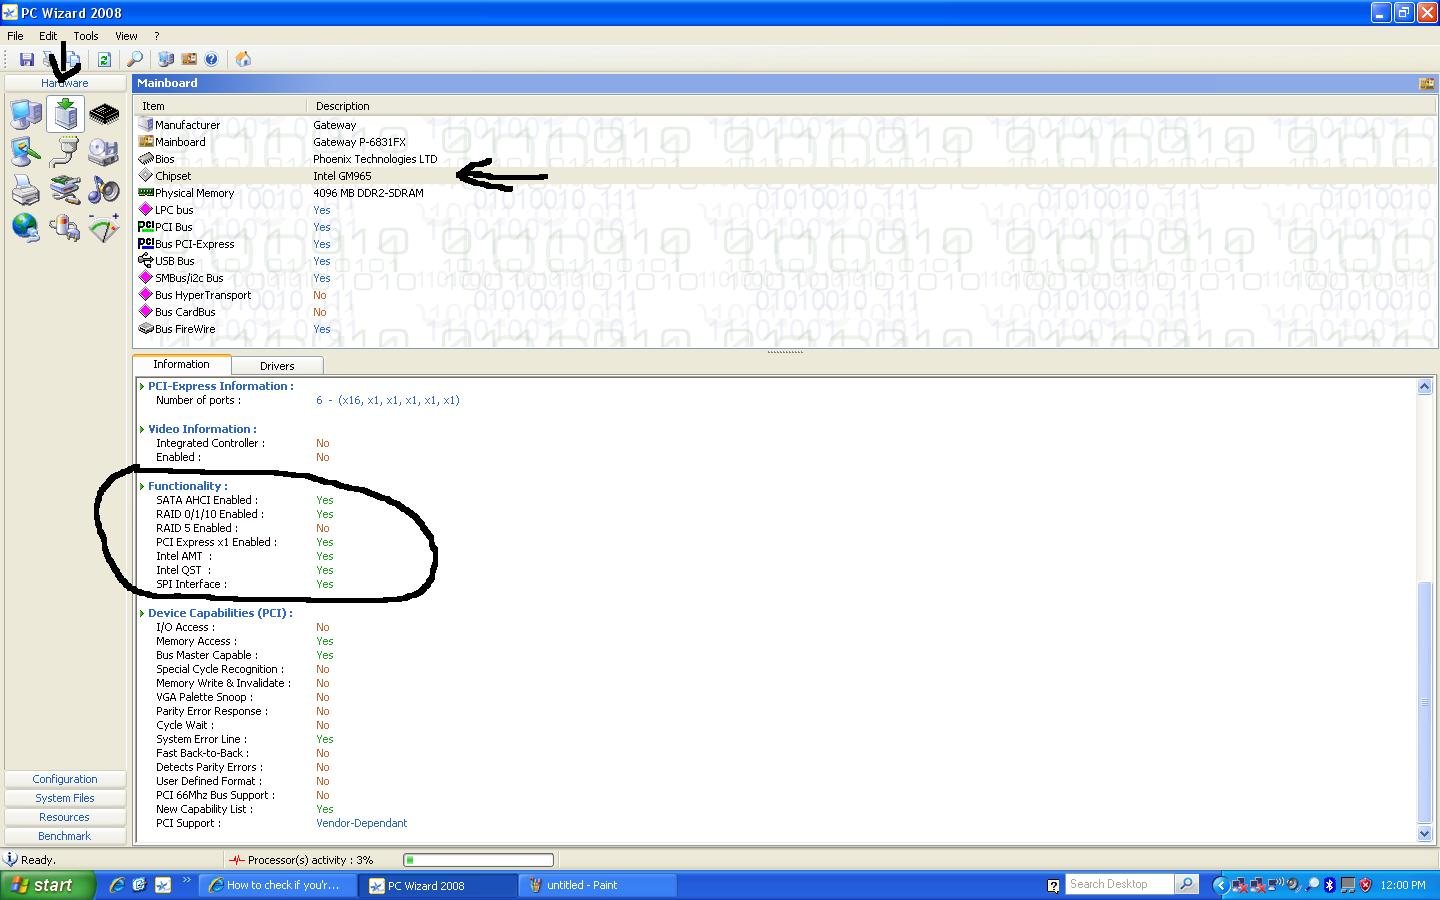Select the Network globe sidebar icon

tap(26, 227)
